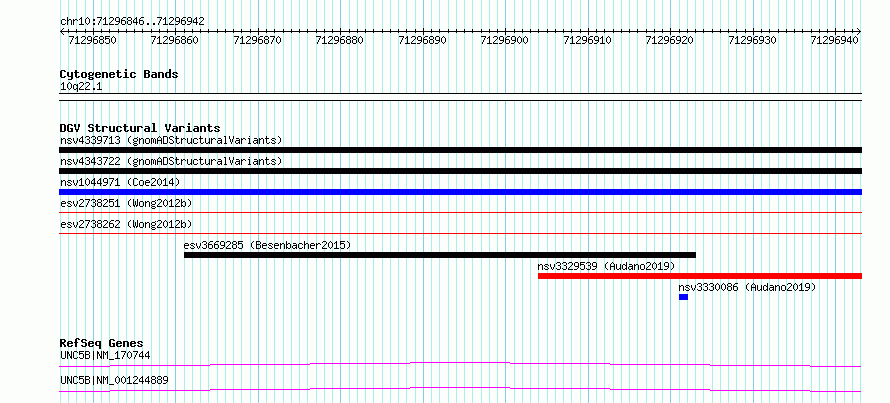Click the UNC5B NM_170744 gene track line

click(460, 364)
